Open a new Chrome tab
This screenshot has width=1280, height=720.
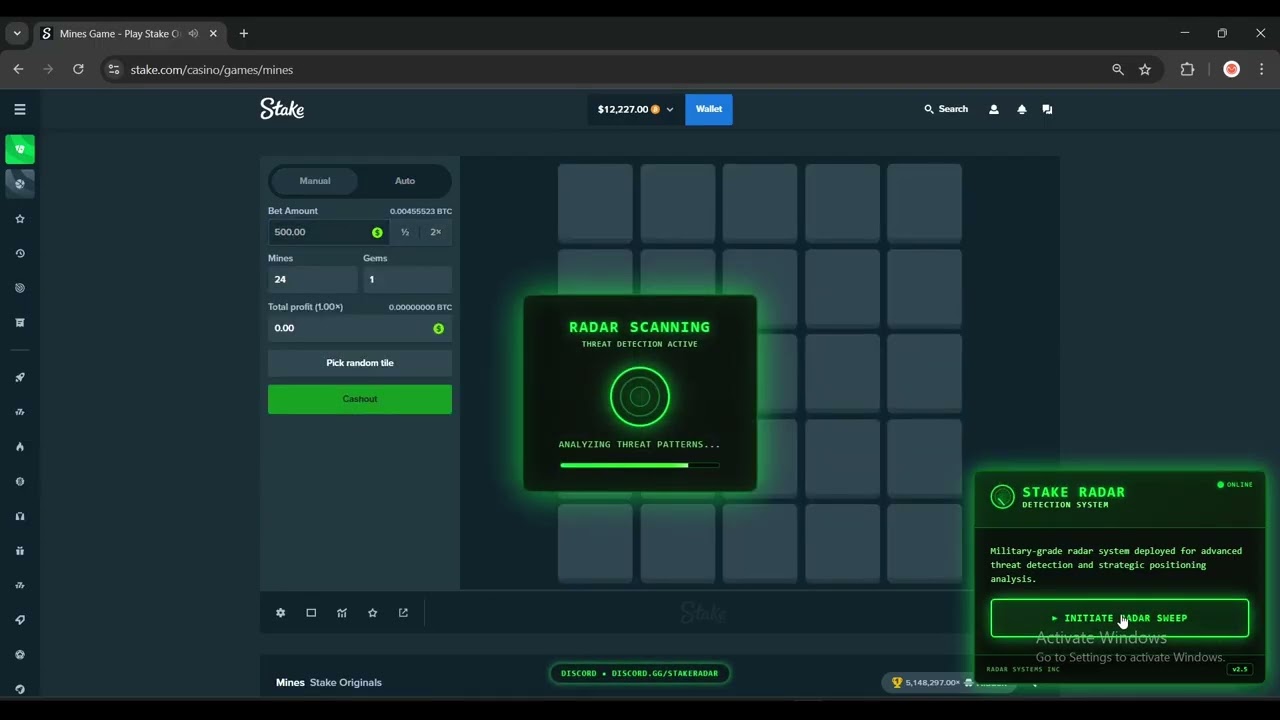244,33
